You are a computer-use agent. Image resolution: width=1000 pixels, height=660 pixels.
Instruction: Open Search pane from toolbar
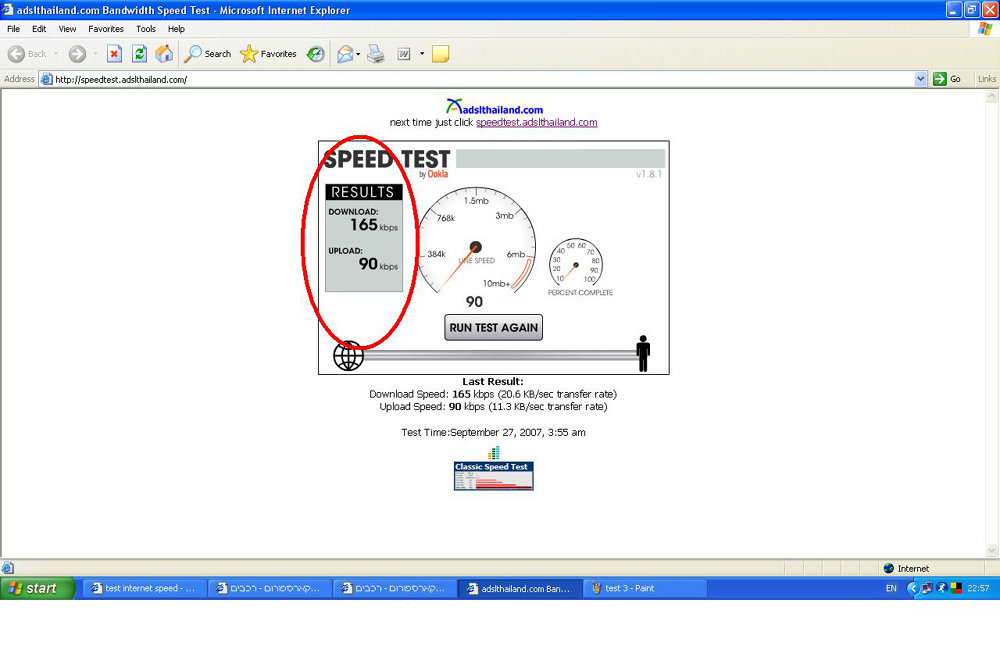pos(207,54)
